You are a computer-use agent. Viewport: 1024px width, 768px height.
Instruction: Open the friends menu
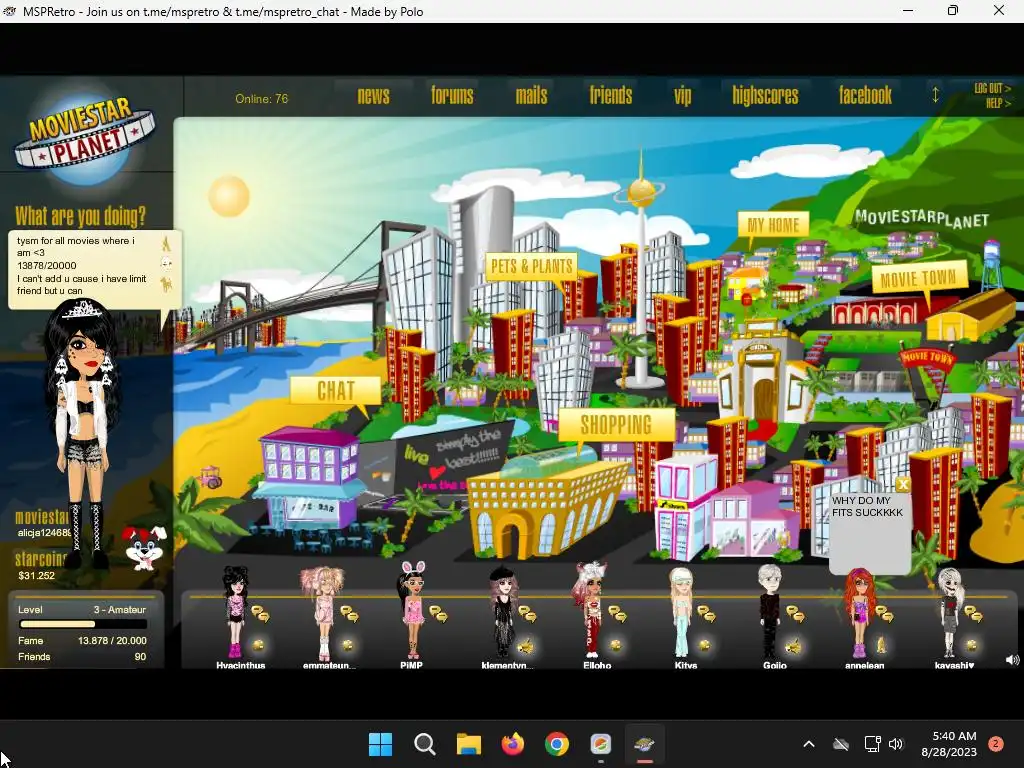pyautogui.click(x=611, y=96)
